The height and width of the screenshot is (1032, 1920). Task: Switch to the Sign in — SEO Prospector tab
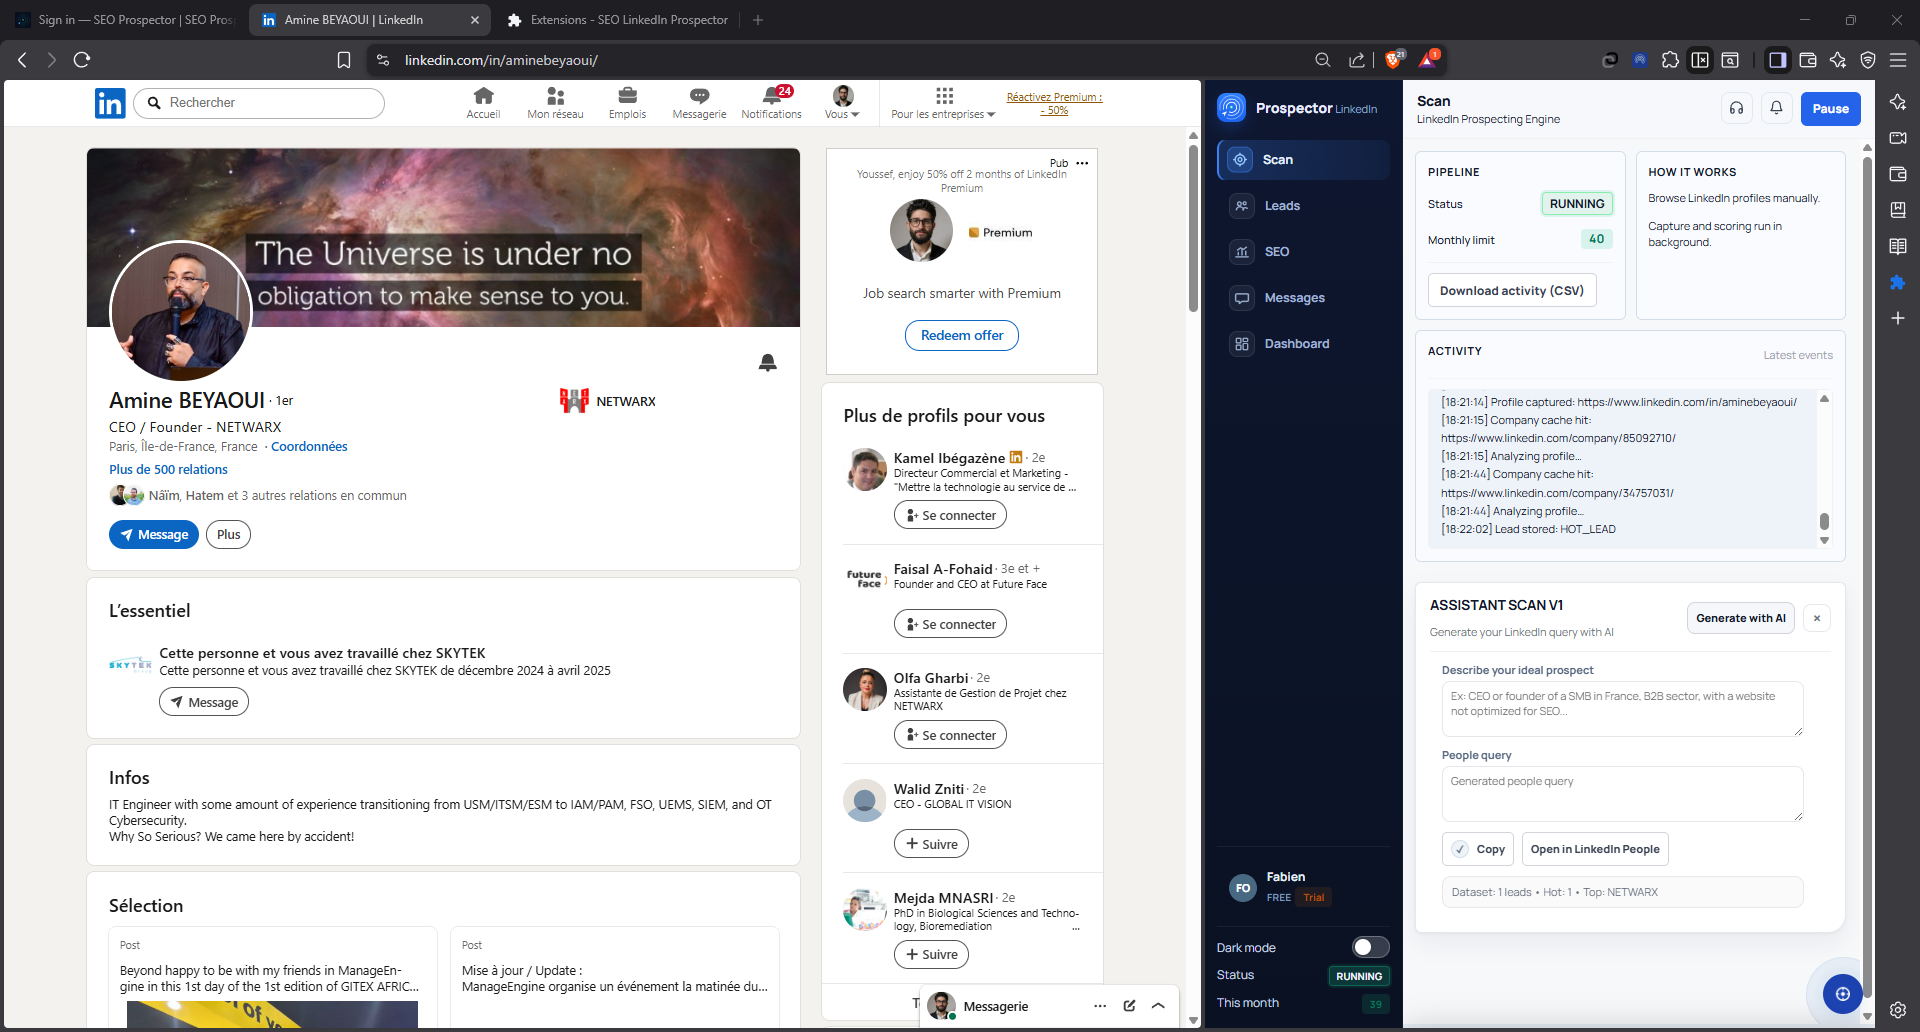click(120, 19)
